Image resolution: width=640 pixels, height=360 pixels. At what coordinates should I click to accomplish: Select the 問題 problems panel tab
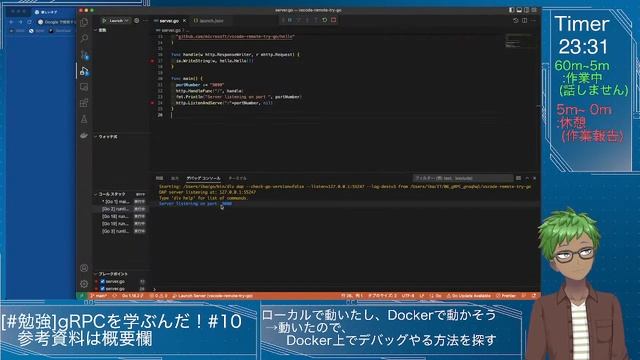pyautogui.click(x=160, y=178)
